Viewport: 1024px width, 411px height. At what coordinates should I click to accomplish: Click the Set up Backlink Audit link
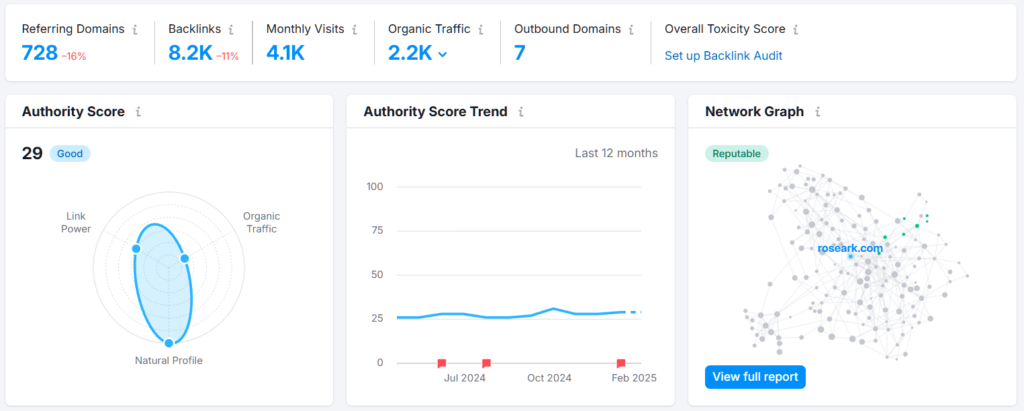click(x=723, y=56)
